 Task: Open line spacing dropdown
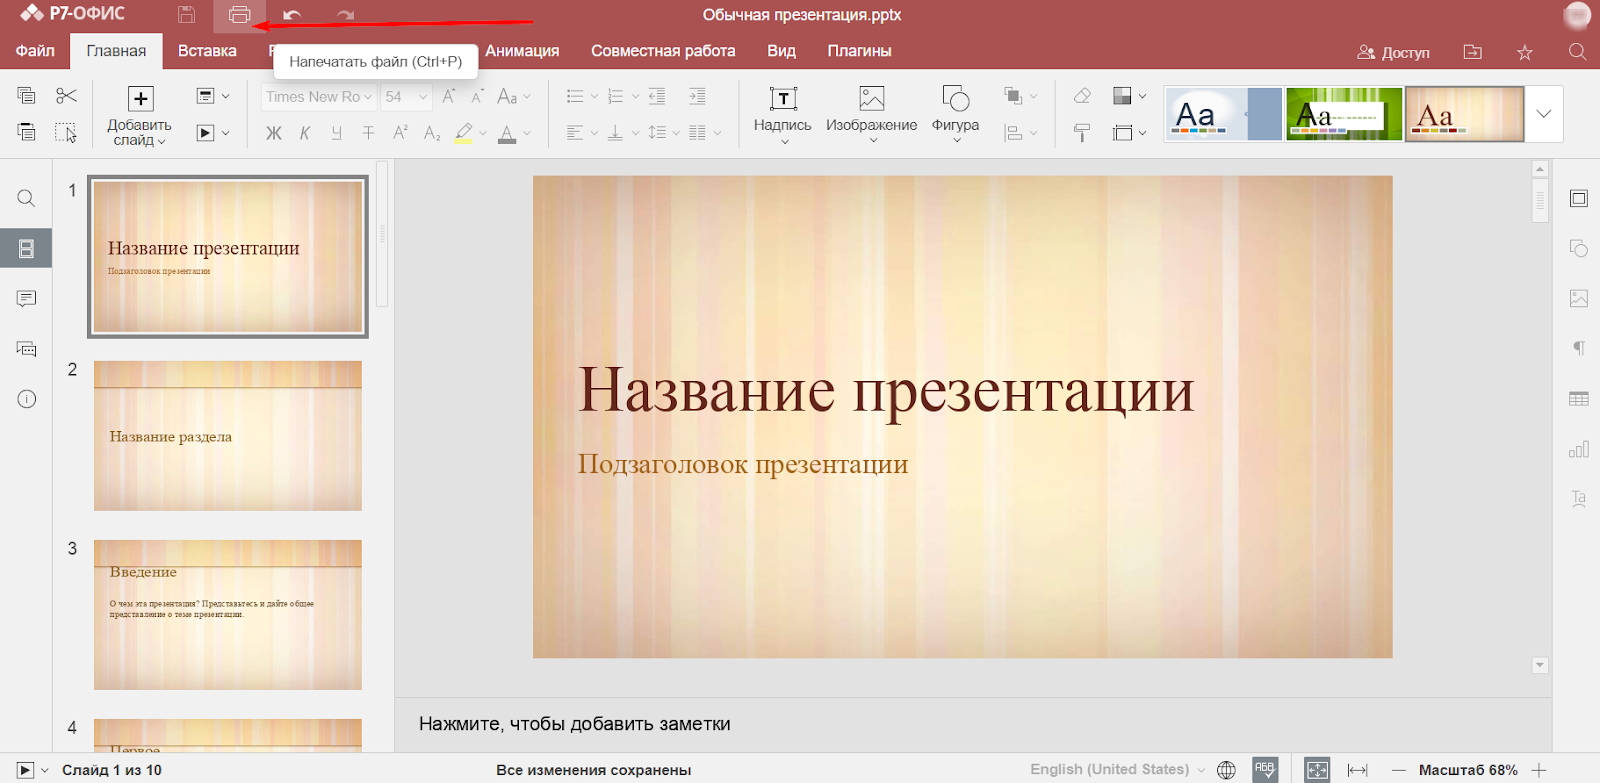click(664, 133)
